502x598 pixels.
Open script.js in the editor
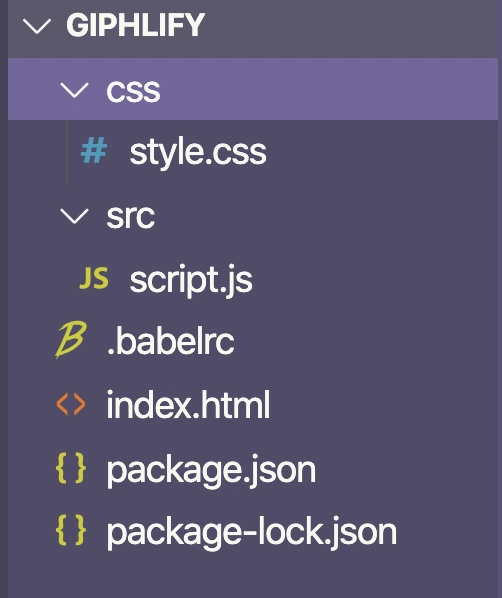tap(191, 280)
